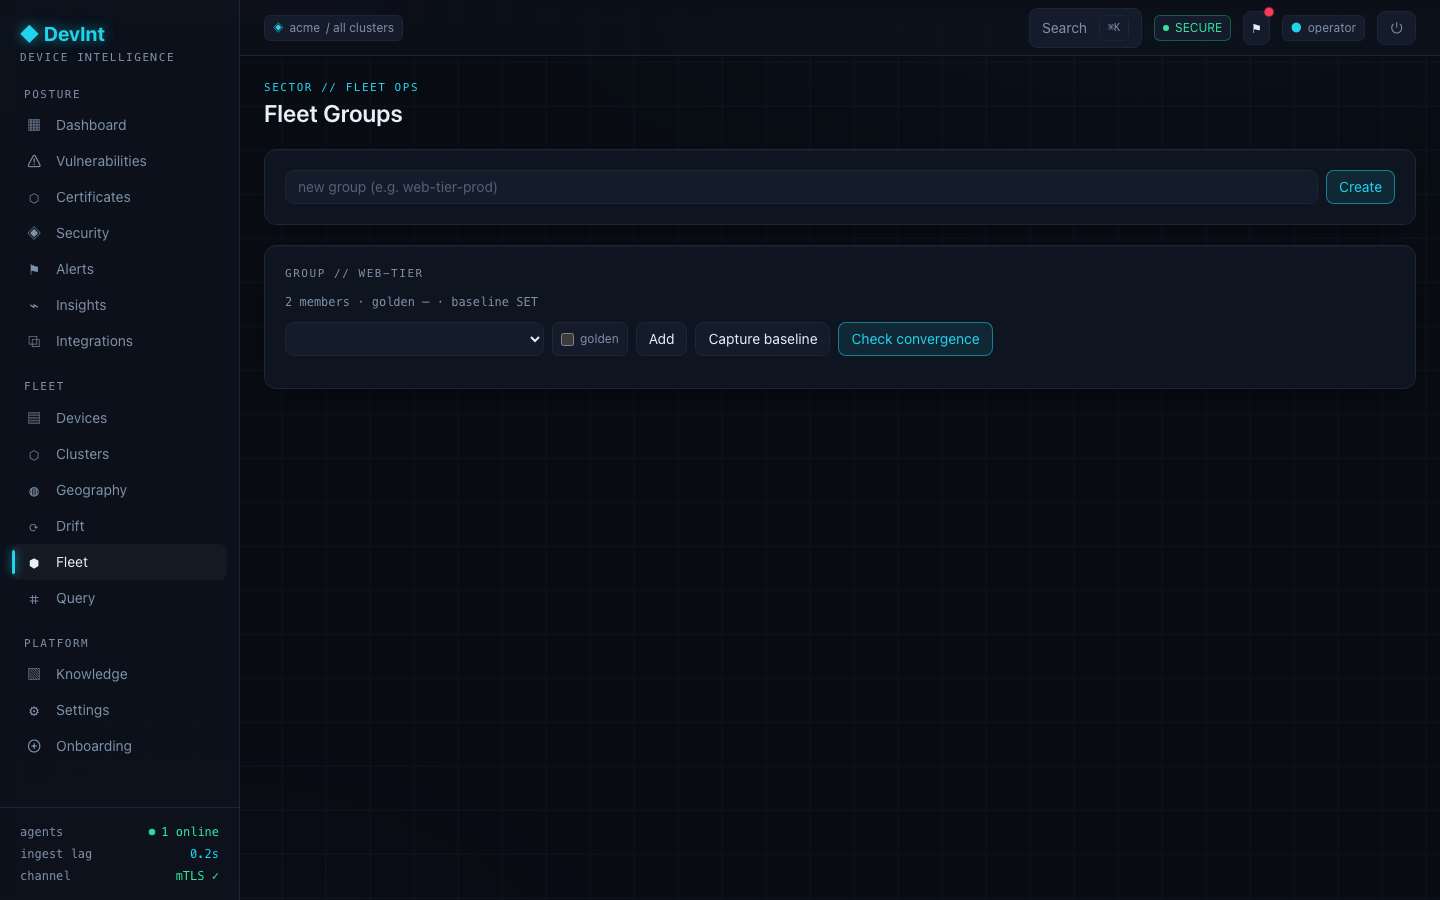Focus the new group name field

(801, 187)
